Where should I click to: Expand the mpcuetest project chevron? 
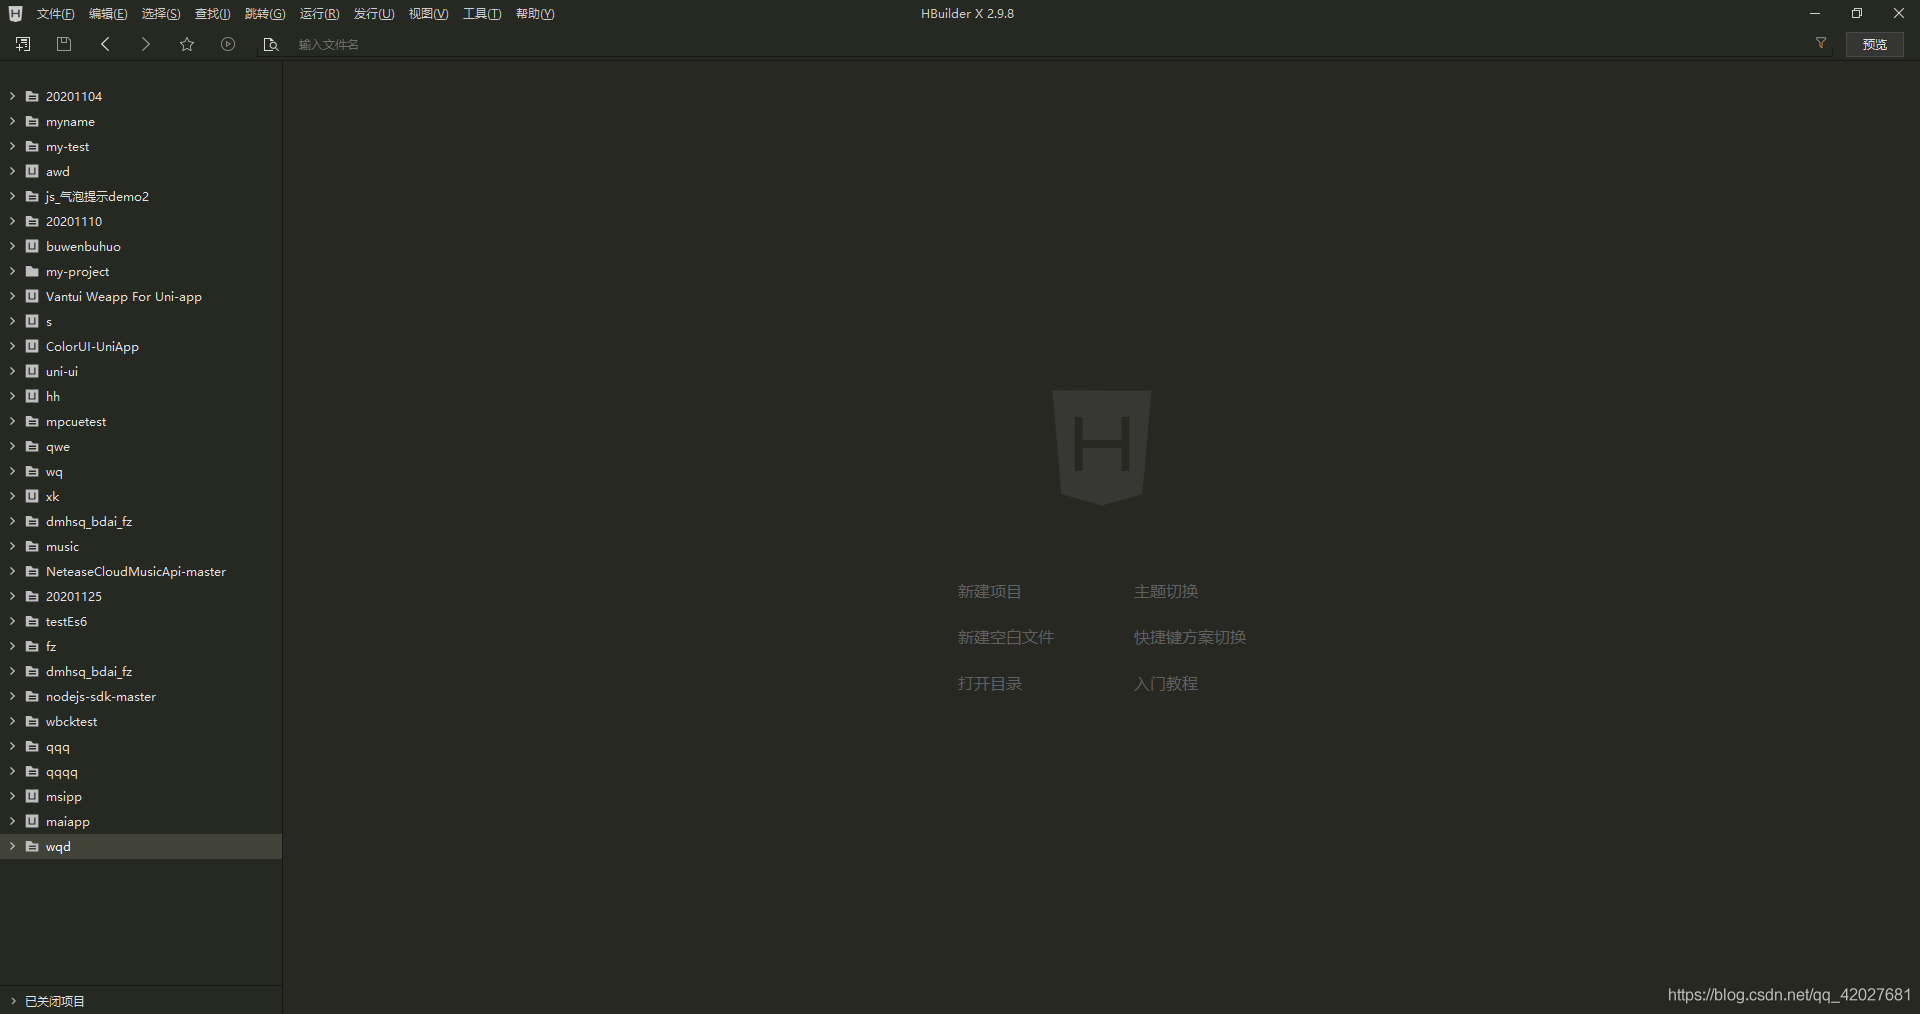(12, 421)
